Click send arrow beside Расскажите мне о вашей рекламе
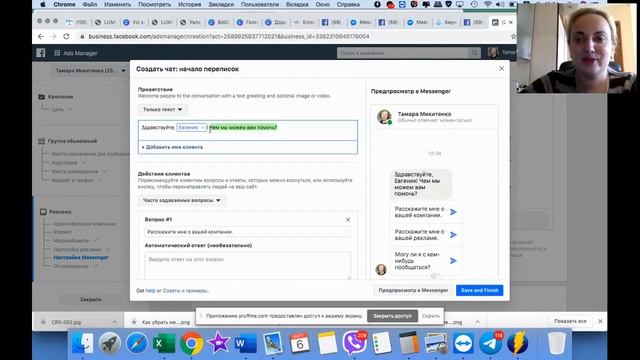 [x=453, y=235]
